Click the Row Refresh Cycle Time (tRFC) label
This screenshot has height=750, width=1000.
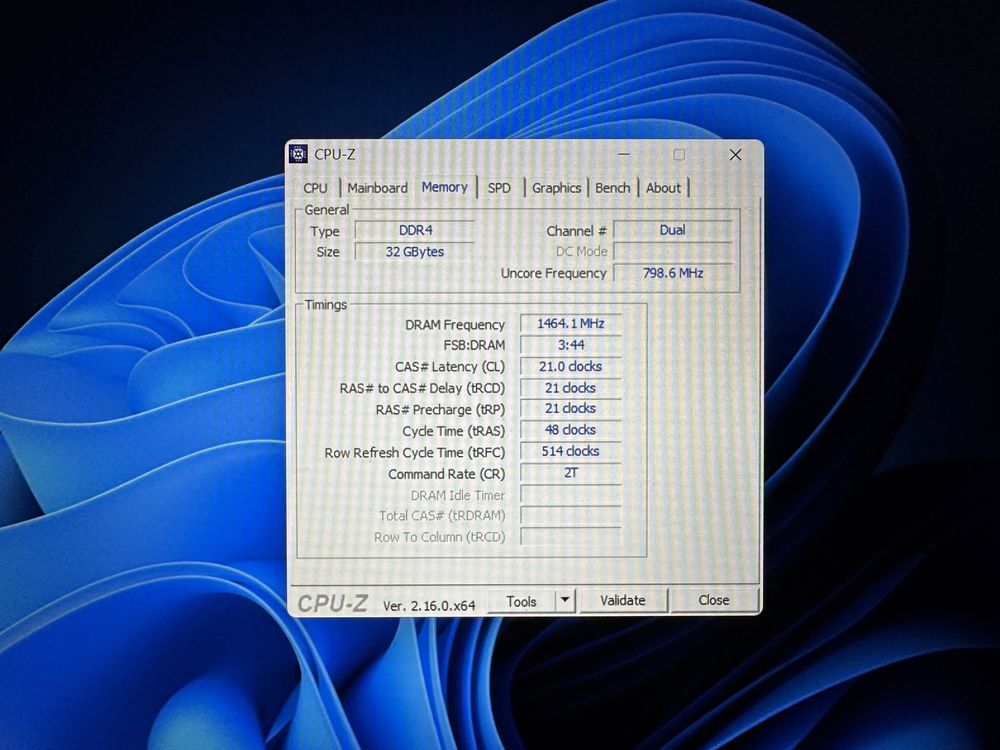click(x=415, y=453)
